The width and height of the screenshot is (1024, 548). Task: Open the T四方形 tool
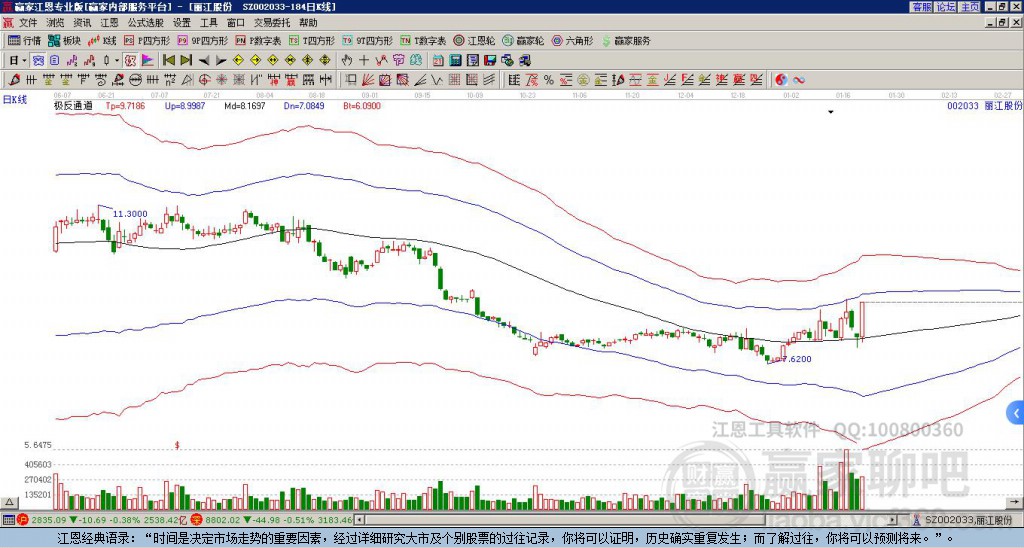click(x=312, y=40)
